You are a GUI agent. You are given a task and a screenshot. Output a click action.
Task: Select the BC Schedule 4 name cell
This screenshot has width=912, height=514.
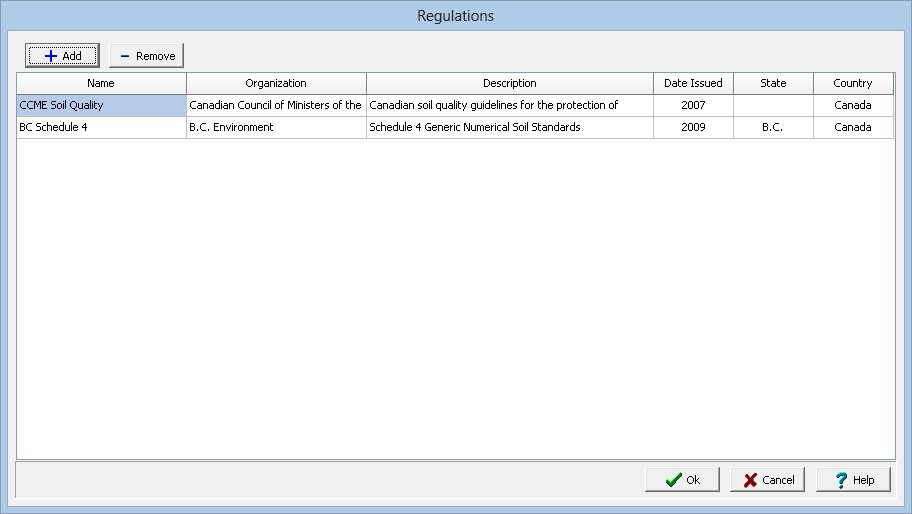[101, 127]
